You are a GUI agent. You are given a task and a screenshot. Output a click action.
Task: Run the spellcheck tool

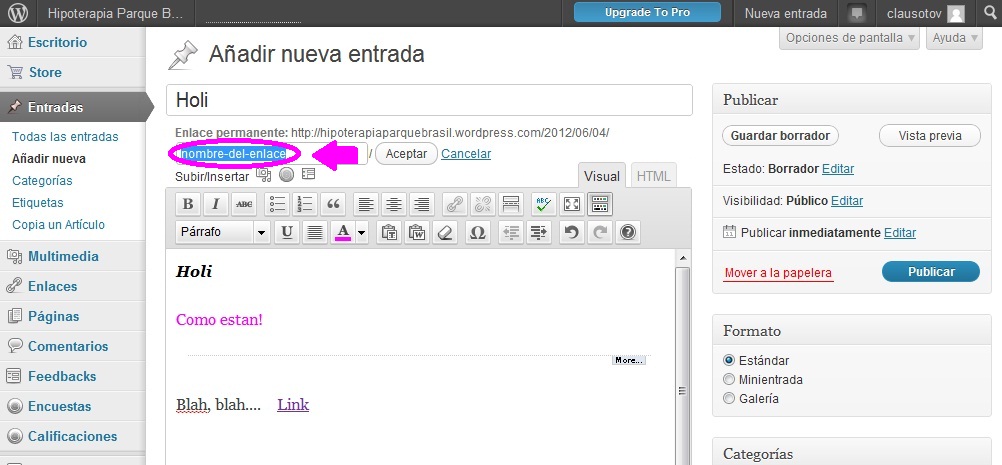[543, 204]
